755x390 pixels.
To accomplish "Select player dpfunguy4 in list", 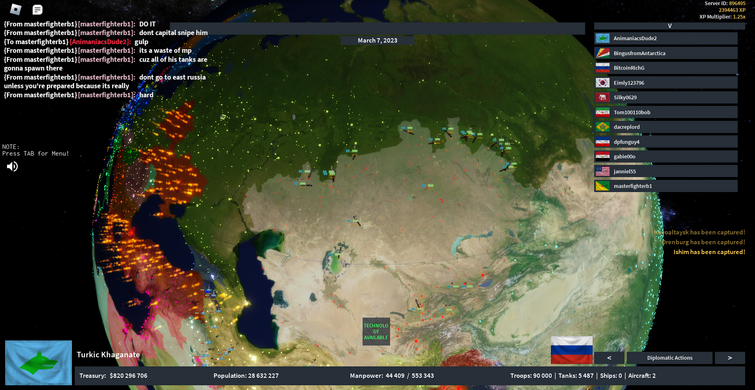I will tap(666, 142).
